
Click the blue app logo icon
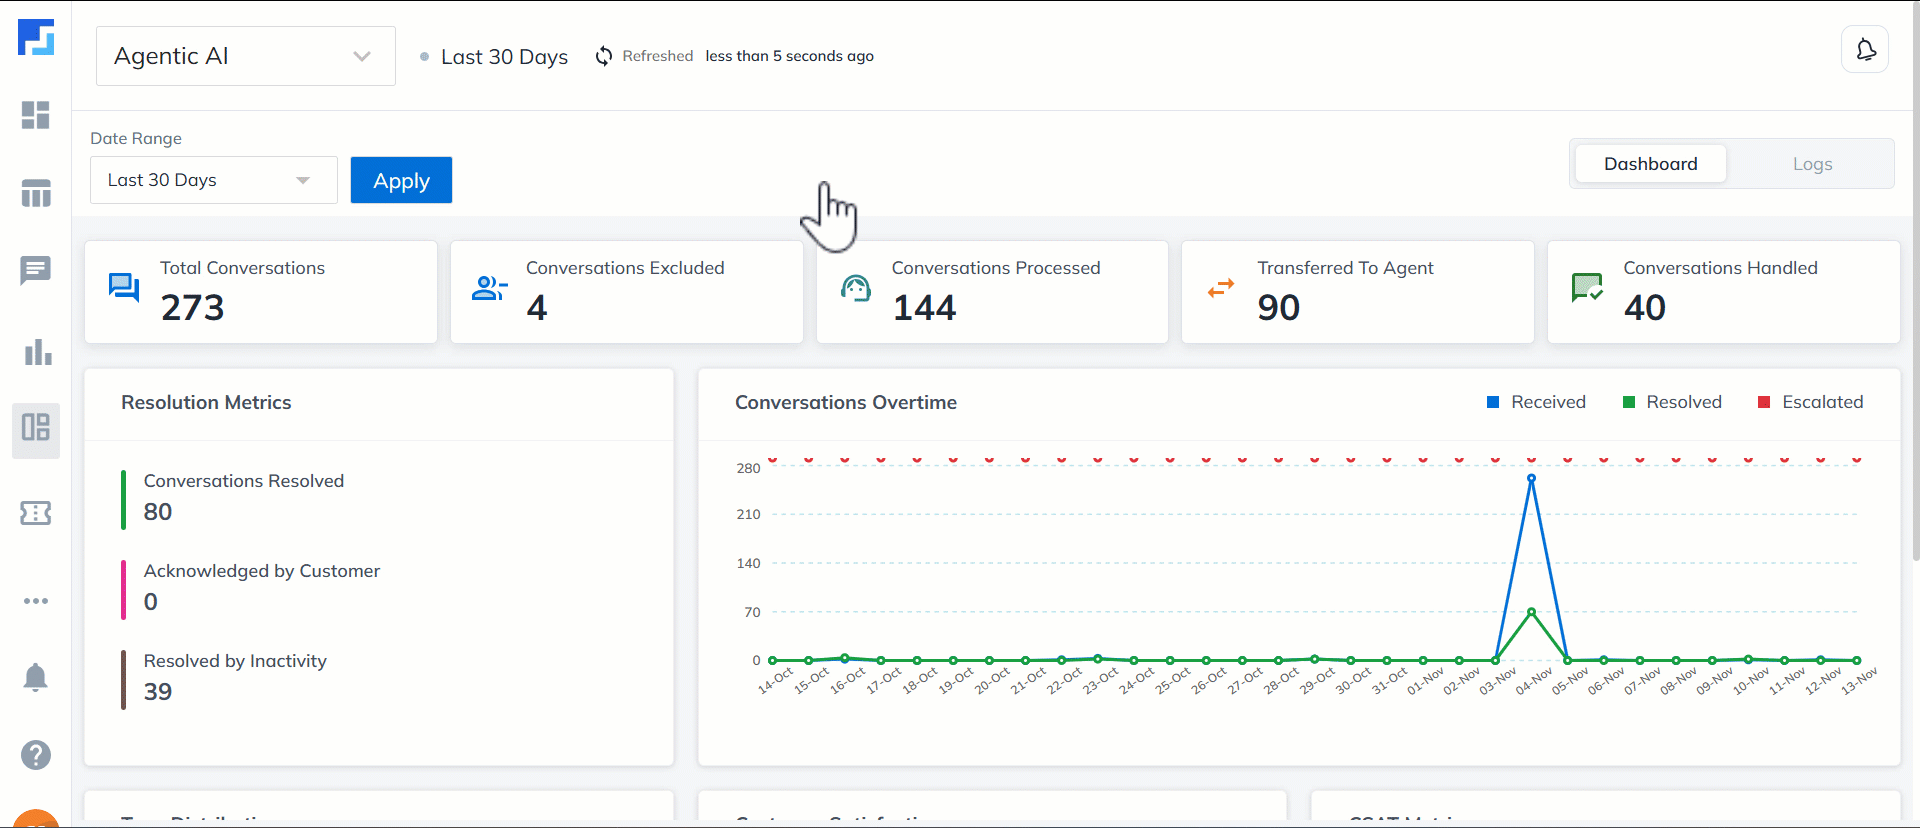[36, 37]
